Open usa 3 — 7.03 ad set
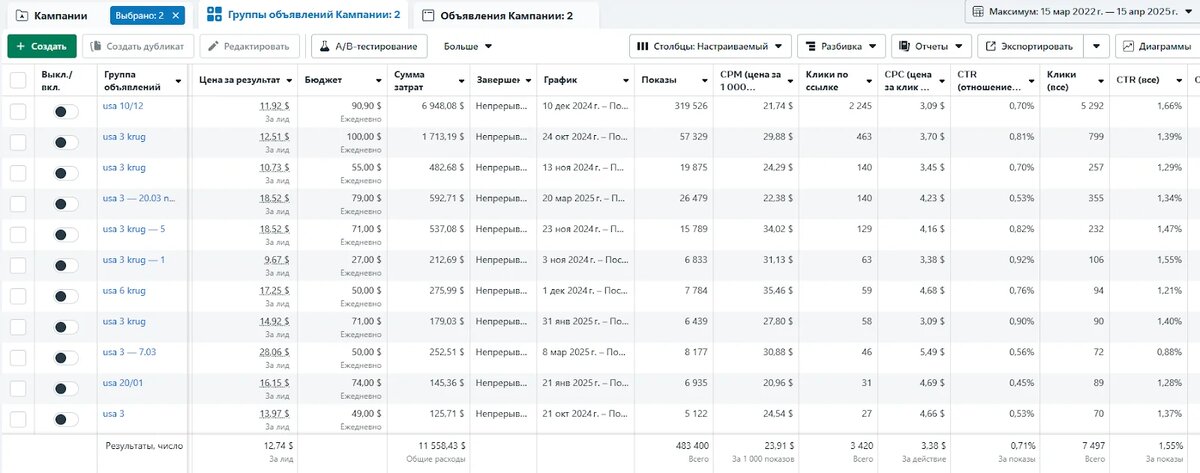Screen dimensions: 1200x473 129,351
